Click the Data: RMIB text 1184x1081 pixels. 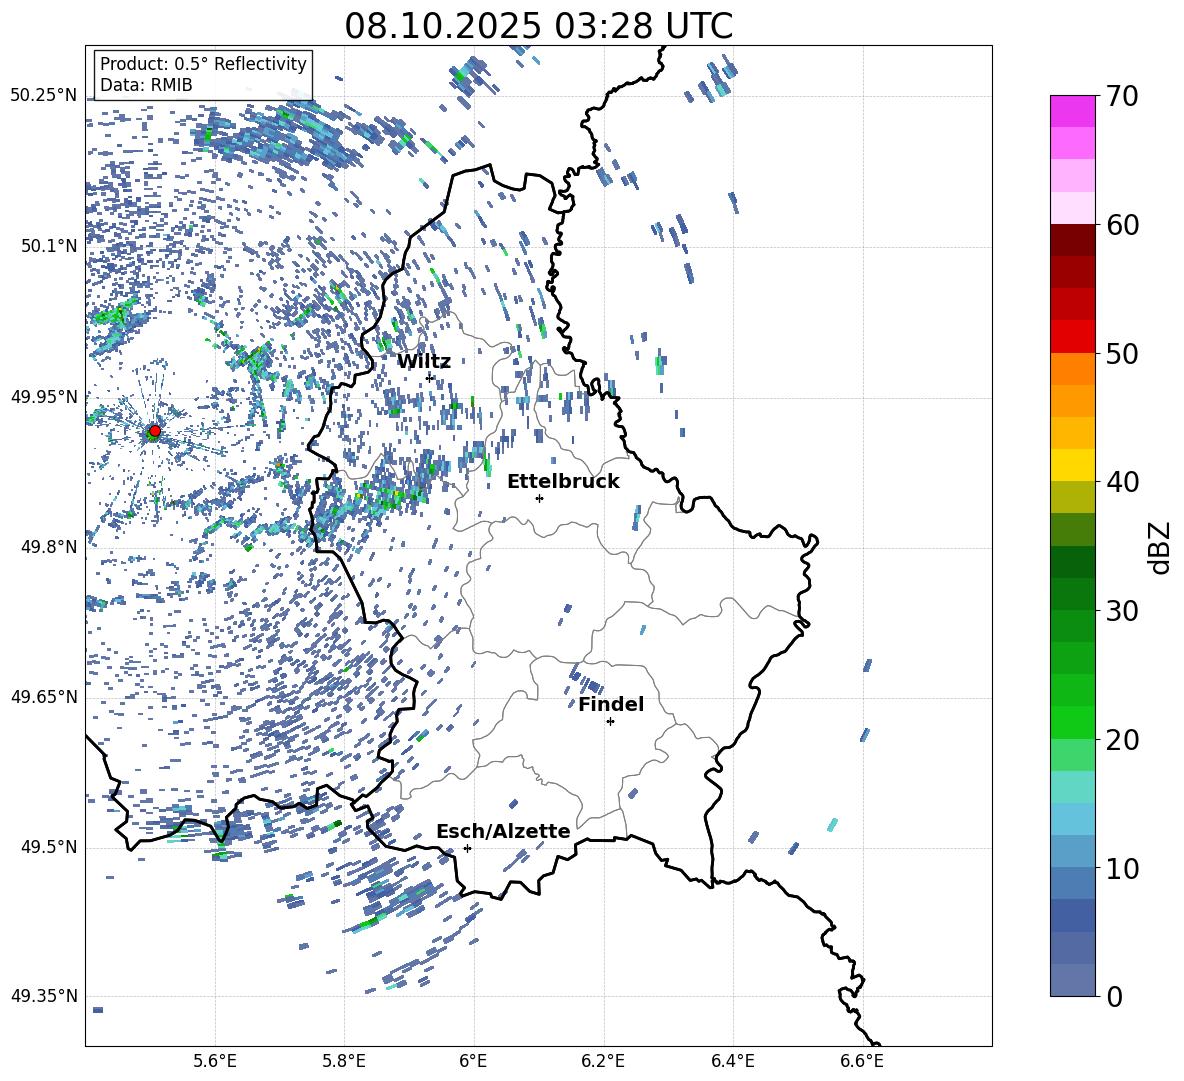pyautogui.click(x=146, y=85)
